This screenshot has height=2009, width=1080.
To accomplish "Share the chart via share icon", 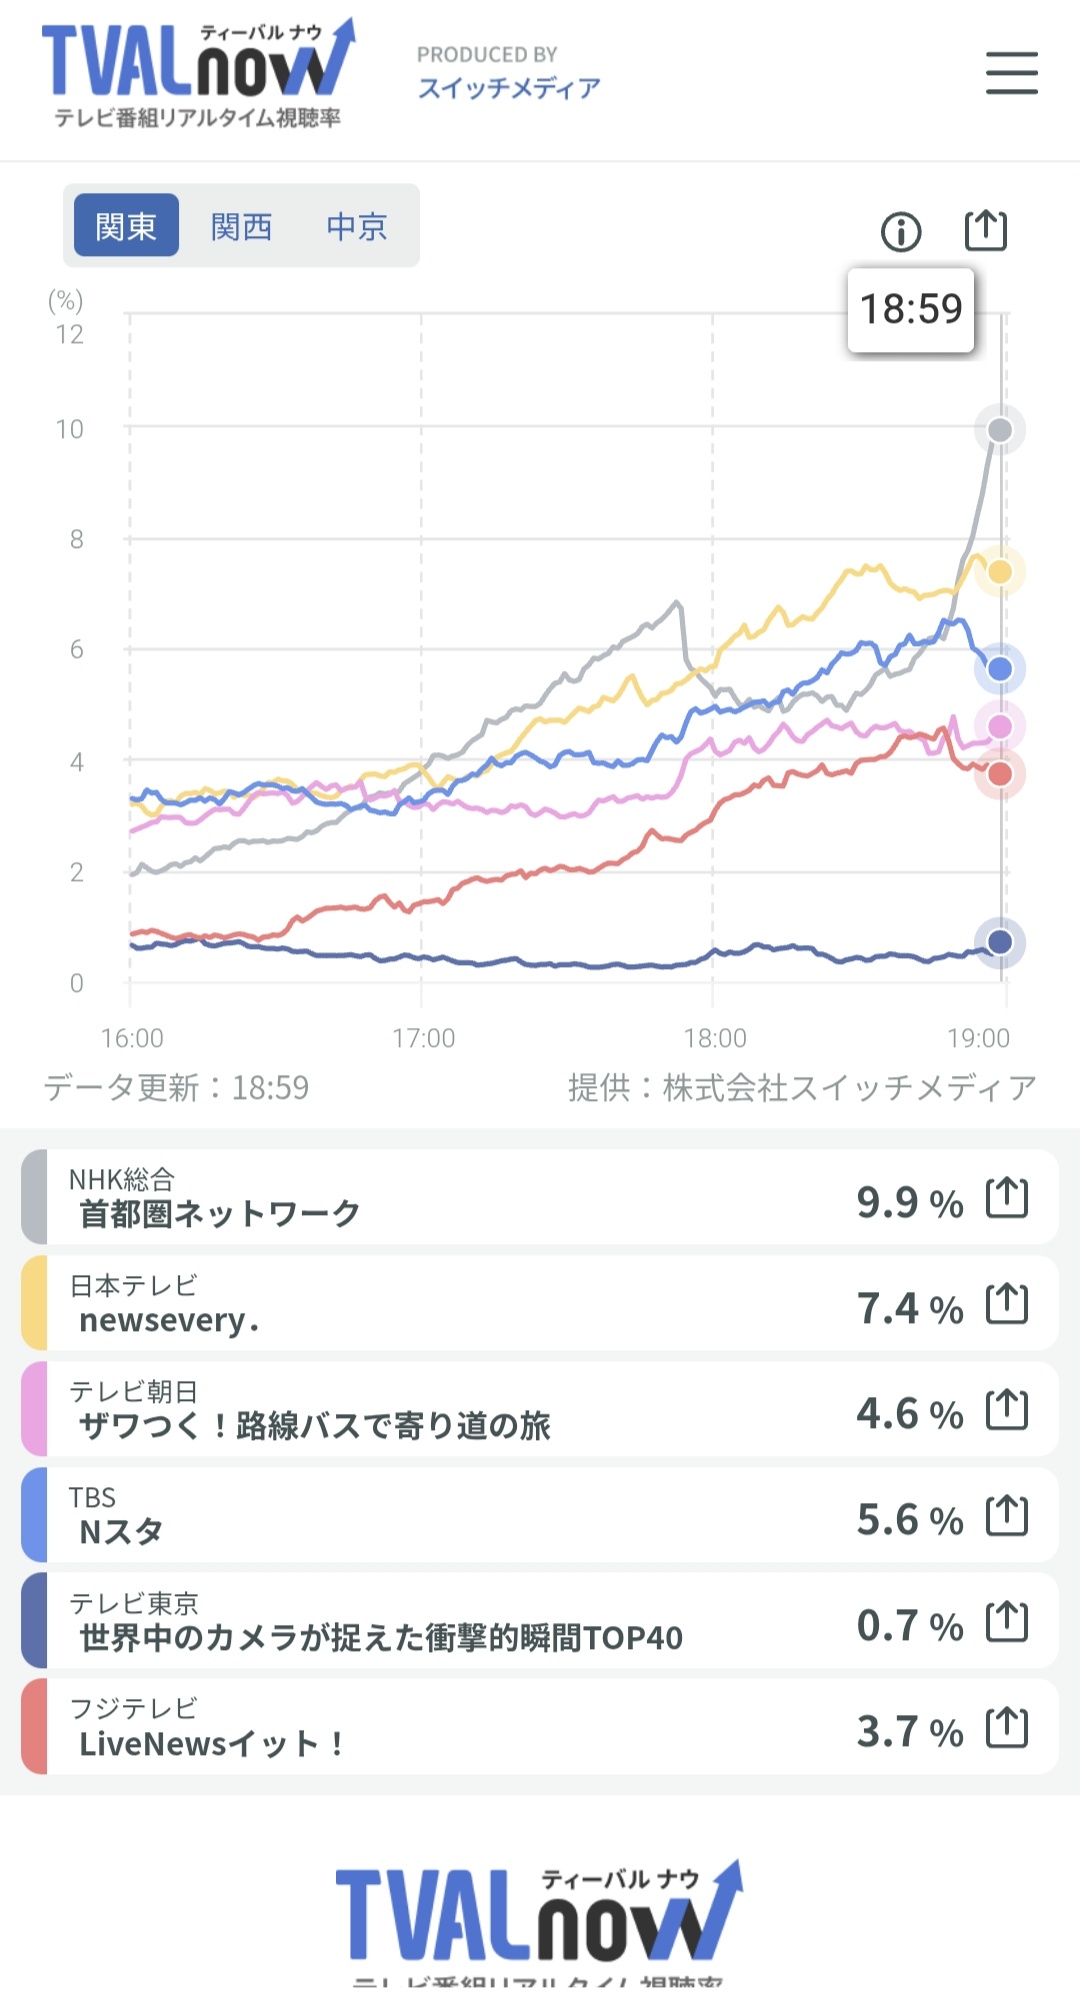I will pos(985,230).
